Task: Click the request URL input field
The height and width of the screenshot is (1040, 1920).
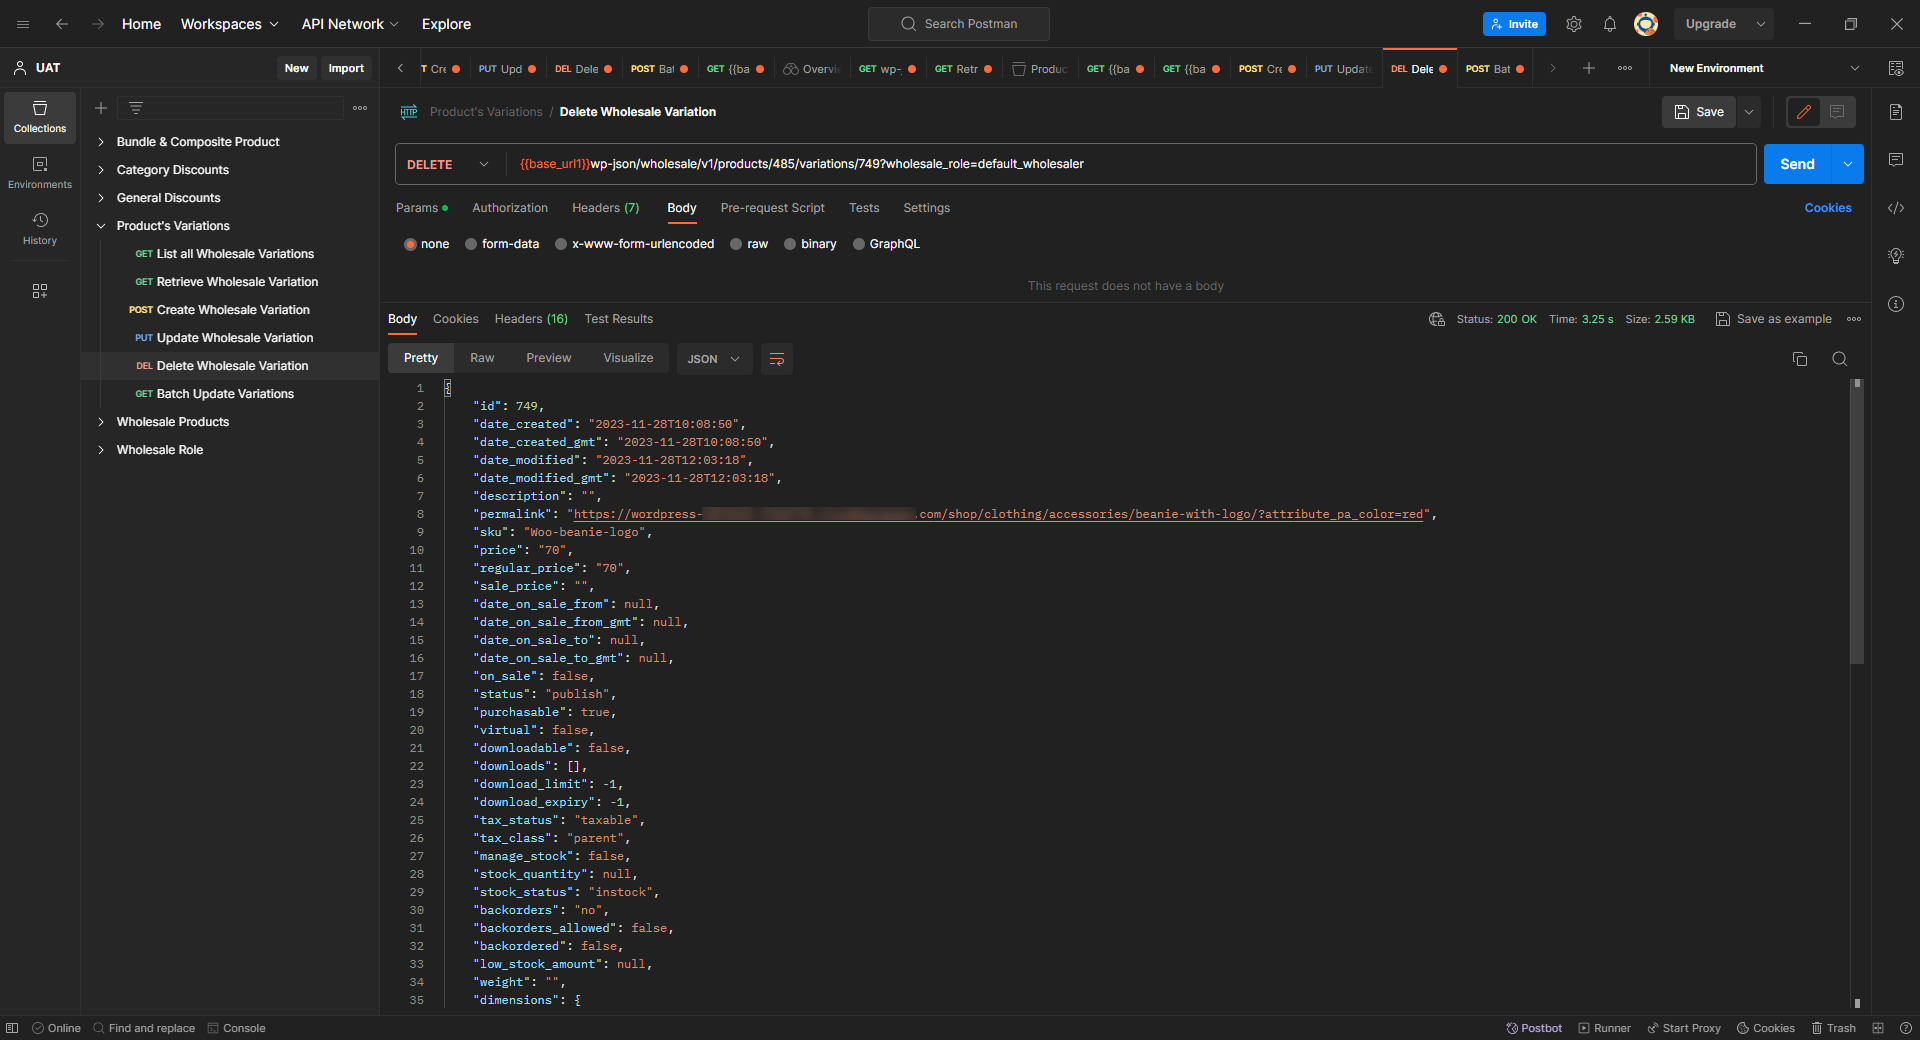Action: pos(1130,164)
